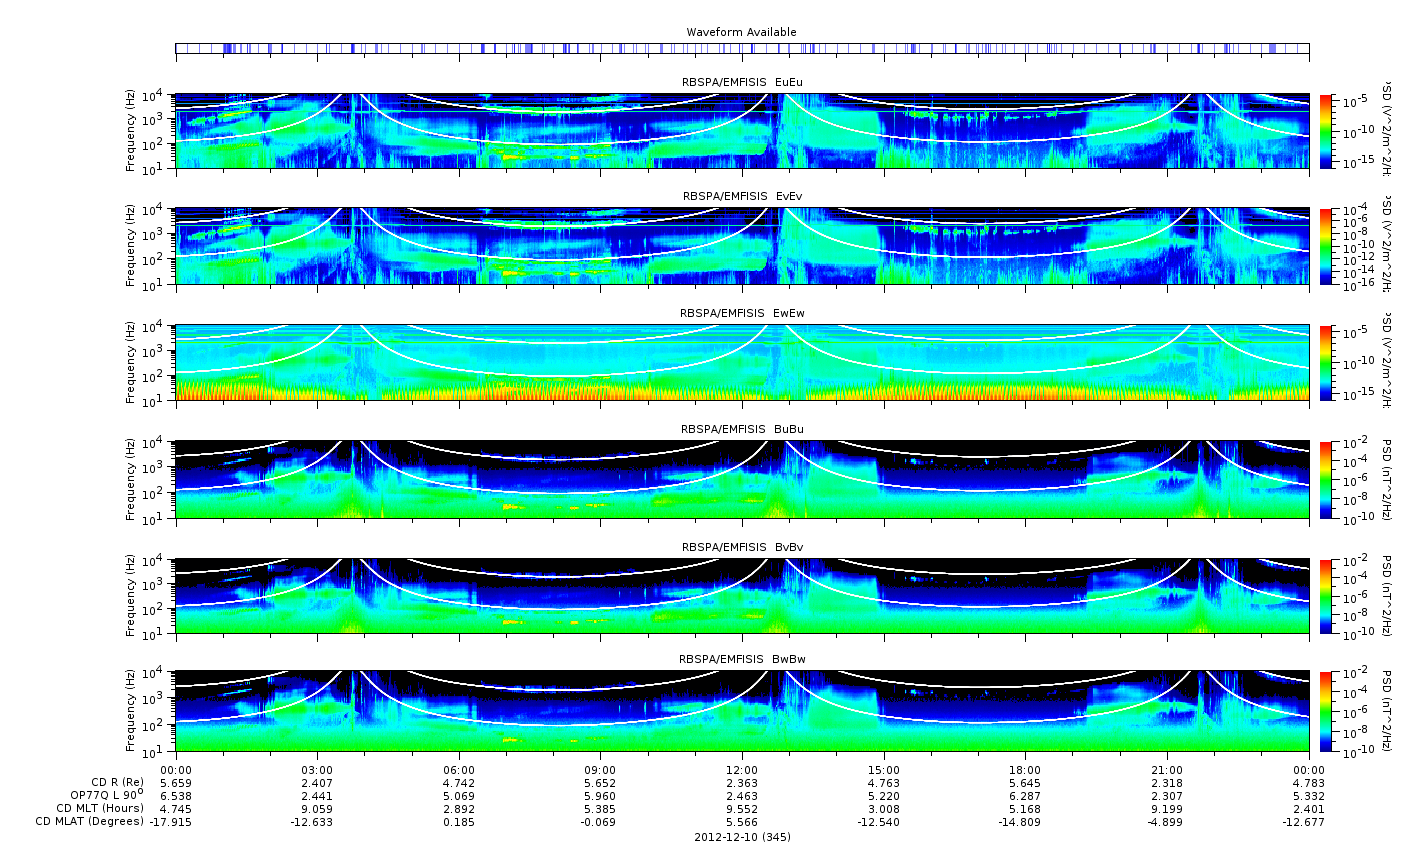Click the BuBu PSD color bar
Image resolution: width=1408 pixels, height=859 pixels.
click(x=1325, y=479)
